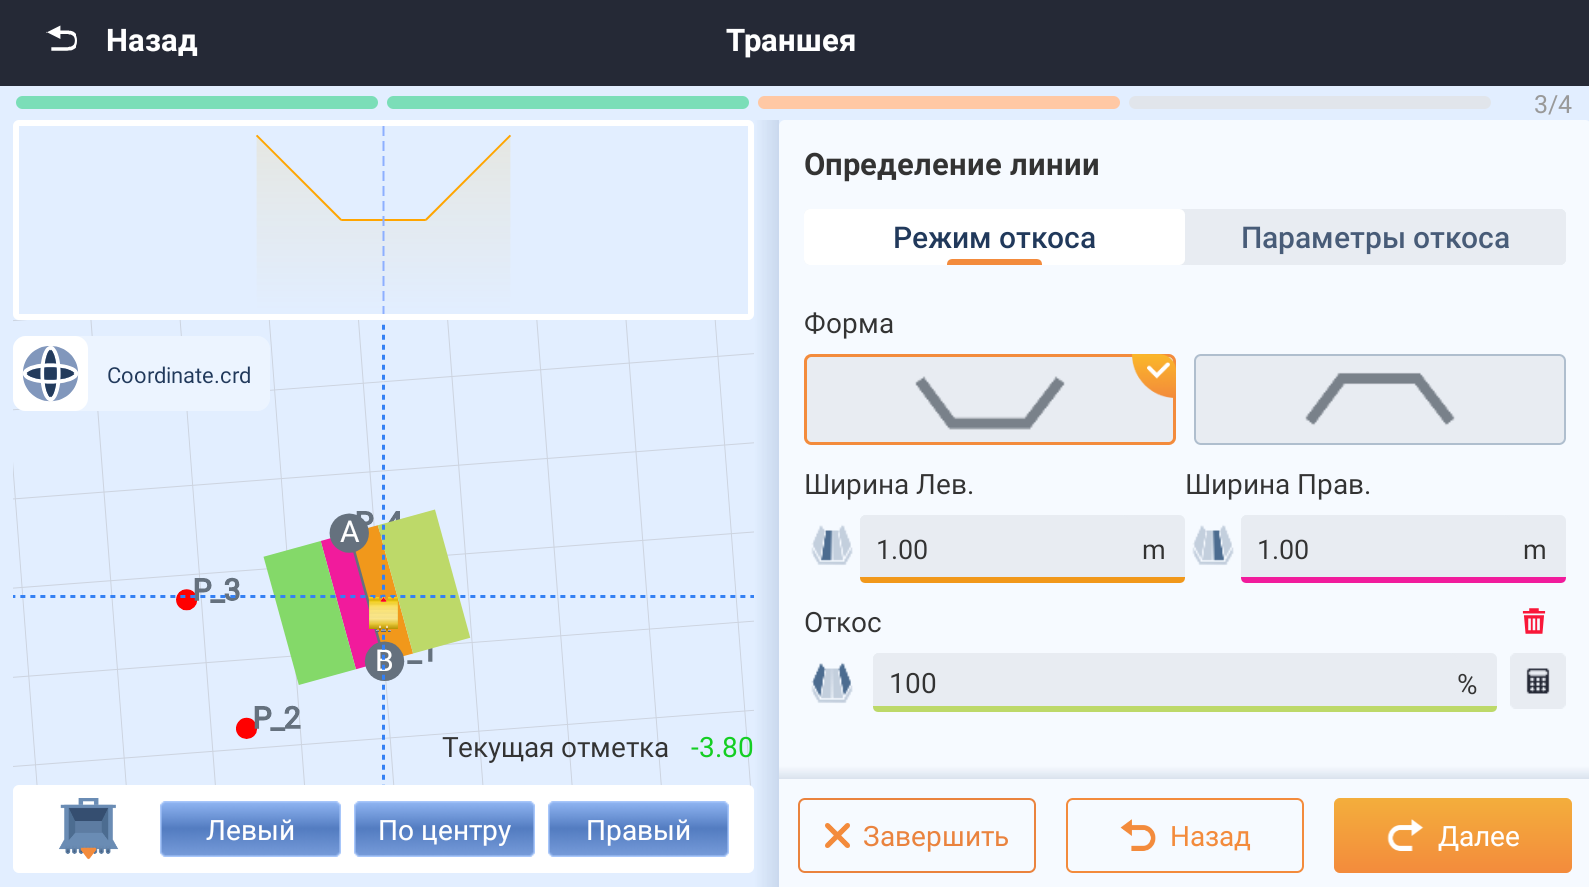Go to next step with Далее
This screenshot has width=1589, height=887.
coord(1452,836)
